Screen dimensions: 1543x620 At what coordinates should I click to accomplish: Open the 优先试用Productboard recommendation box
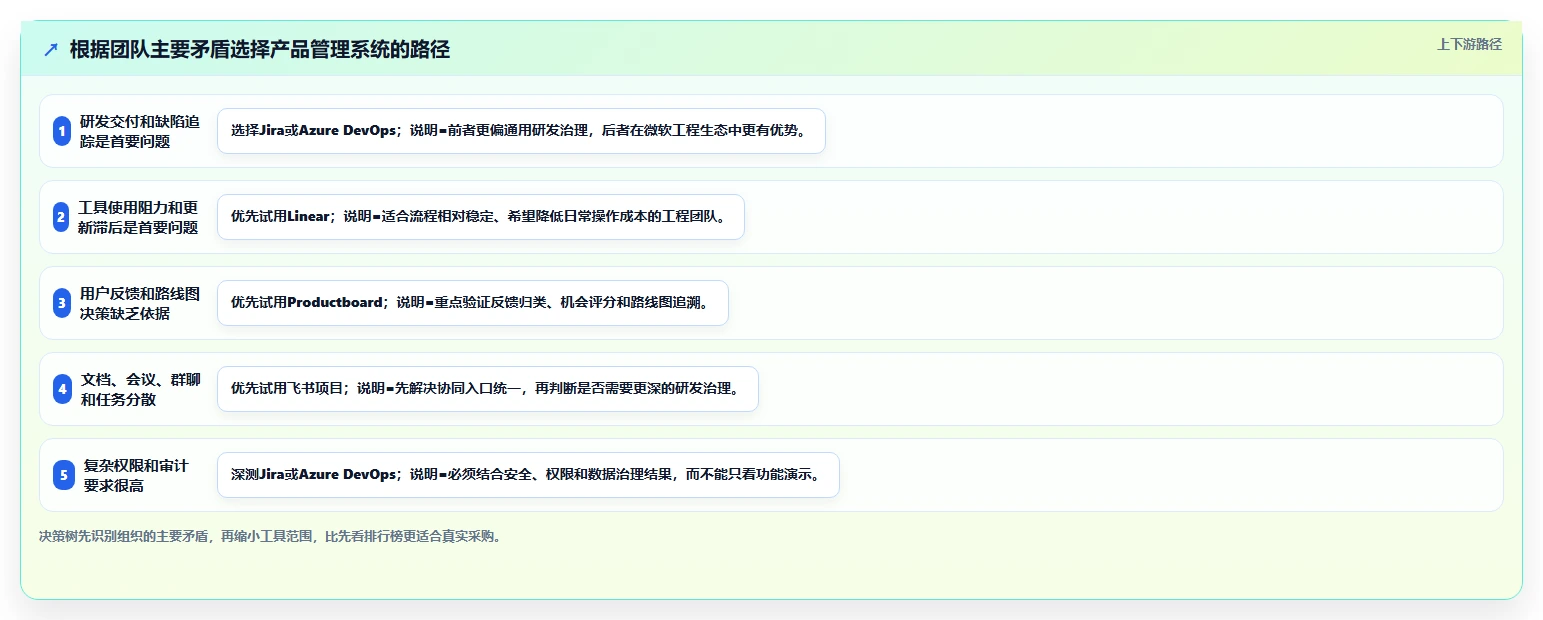[473, 303]
